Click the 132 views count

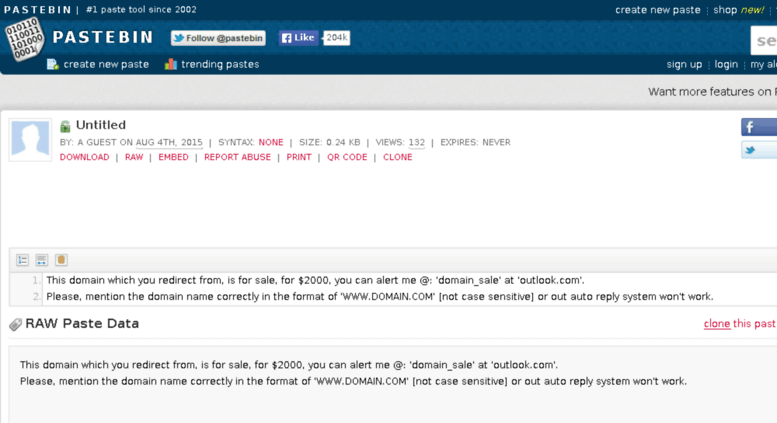pos(416,143)
